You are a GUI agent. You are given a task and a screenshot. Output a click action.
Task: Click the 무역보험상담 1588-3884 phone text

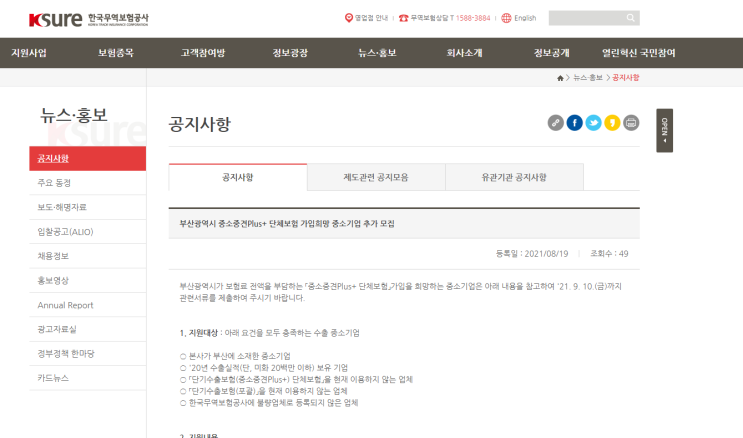click(x=450, y=18)
